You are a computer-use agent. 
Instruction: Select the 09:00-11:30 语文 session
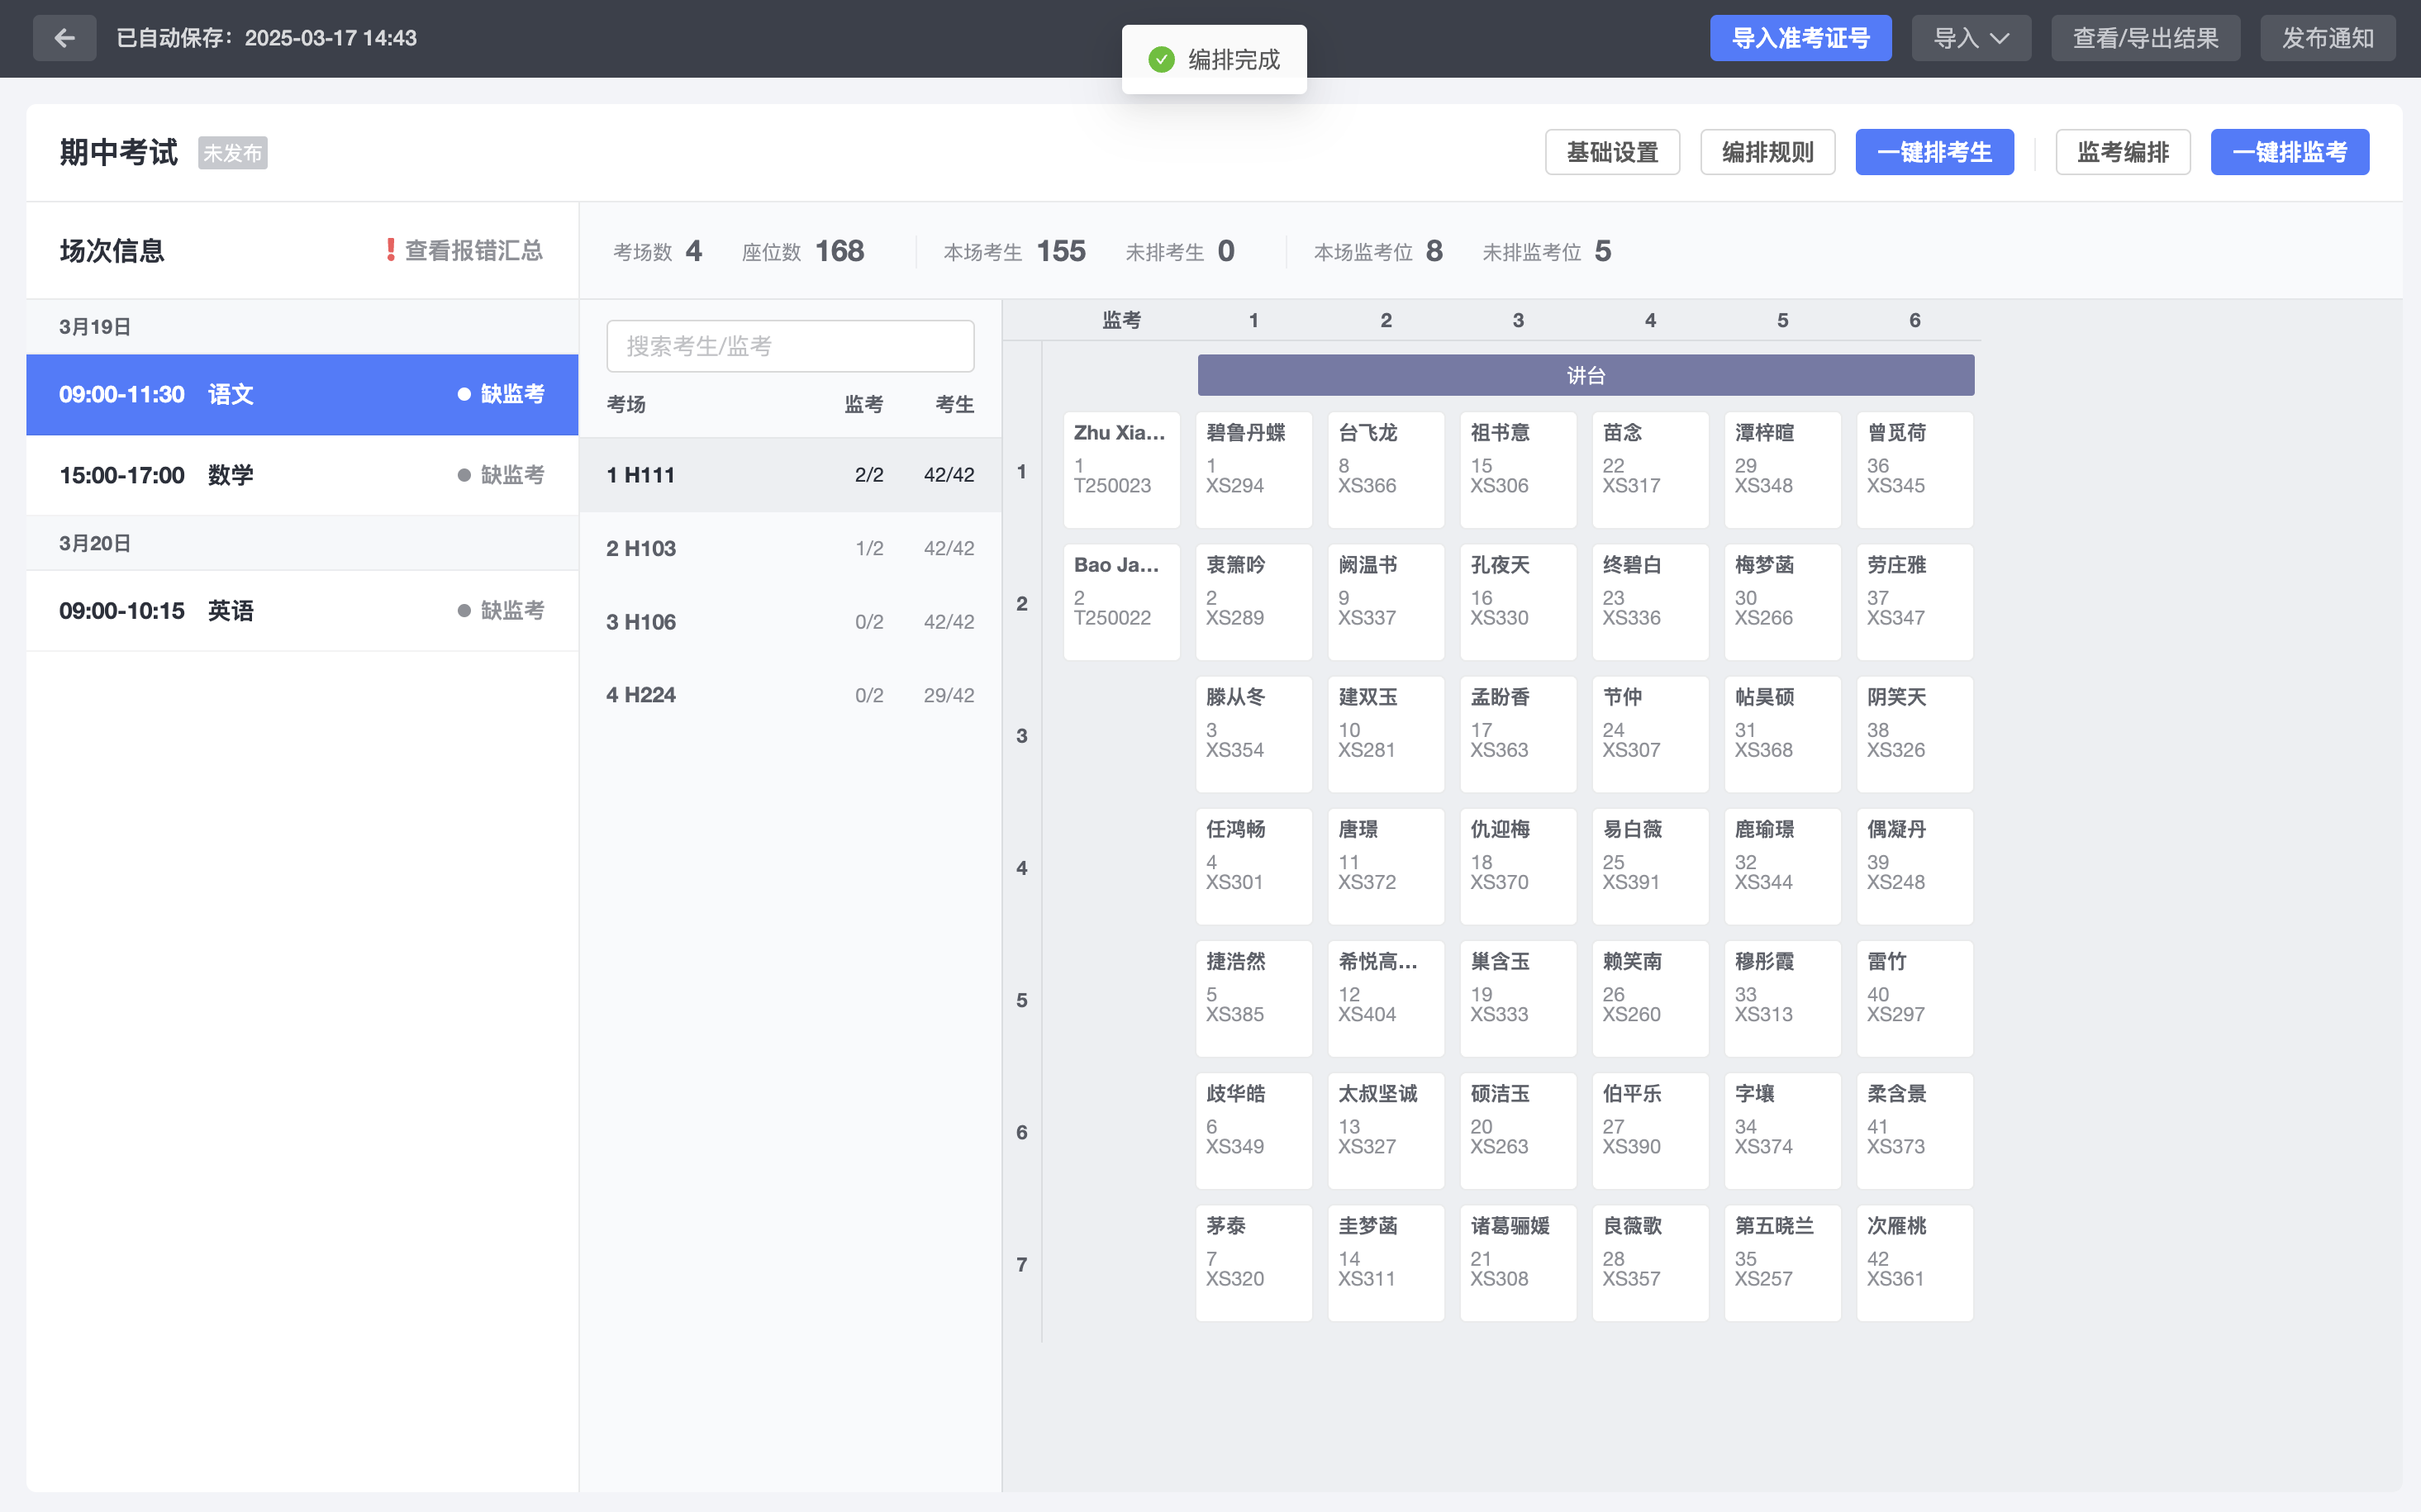click(x=302, y=394)
